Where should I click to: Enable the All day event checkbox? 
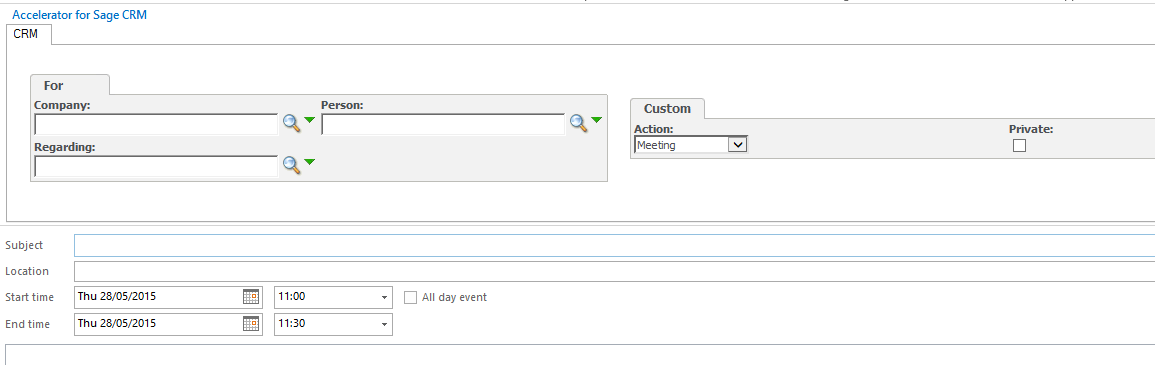pos(410,297)
